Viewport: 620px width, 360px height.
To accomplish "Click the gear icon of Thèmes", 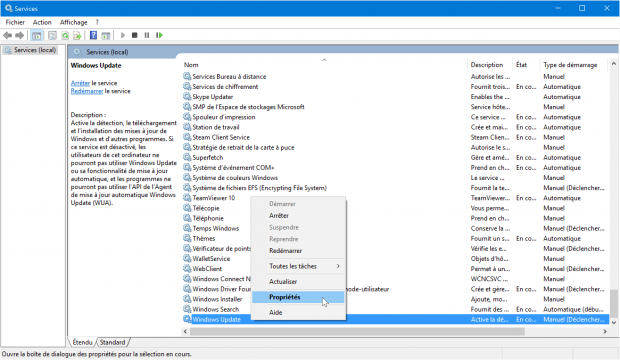I will tap(187, 238).
